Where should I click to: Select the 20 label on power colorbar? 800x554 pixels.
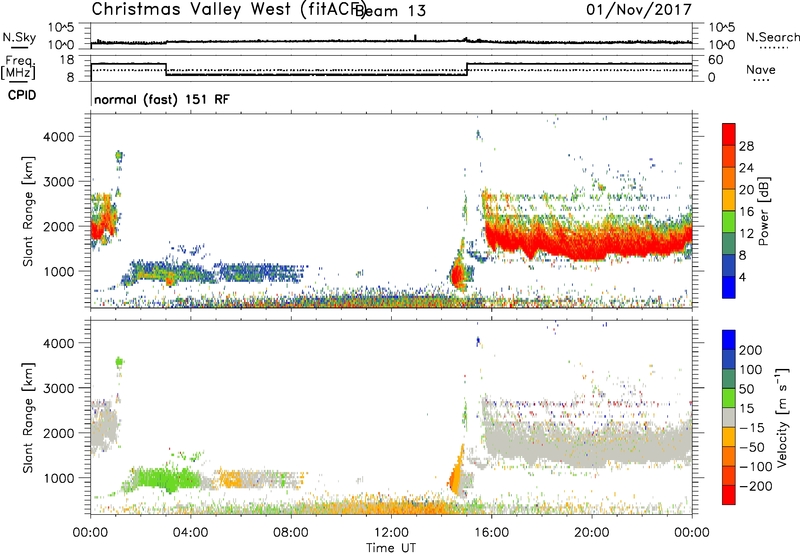click(746, 190)
